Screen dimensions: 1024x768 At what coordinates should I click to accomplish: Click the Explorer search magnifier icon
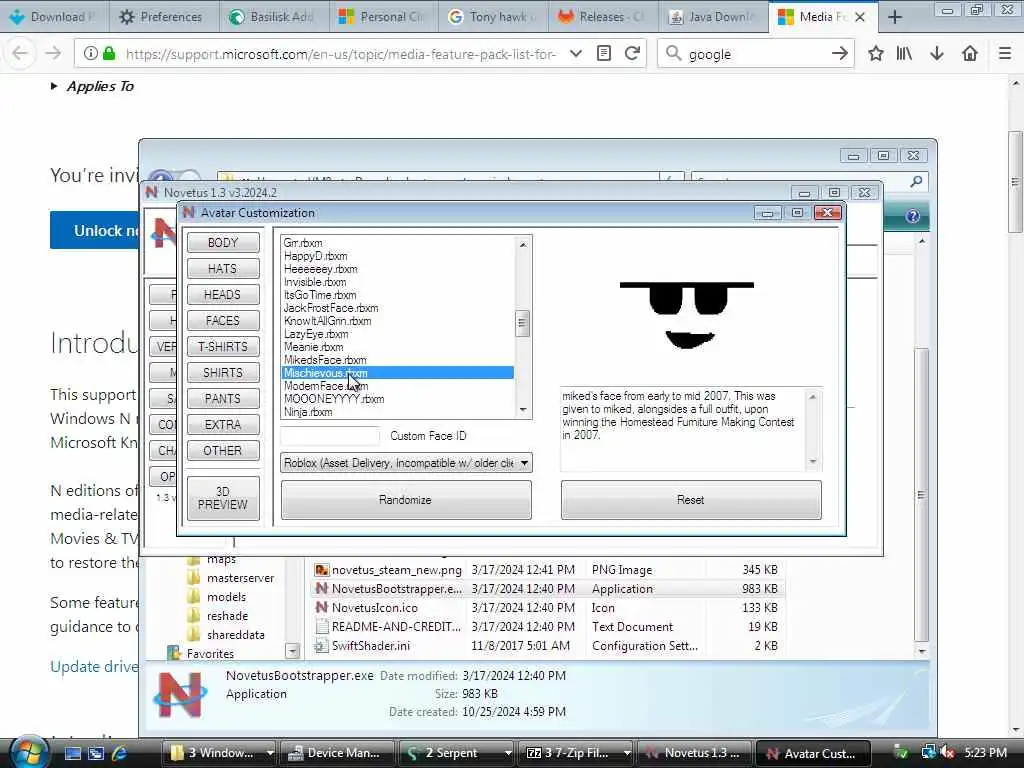916,181
